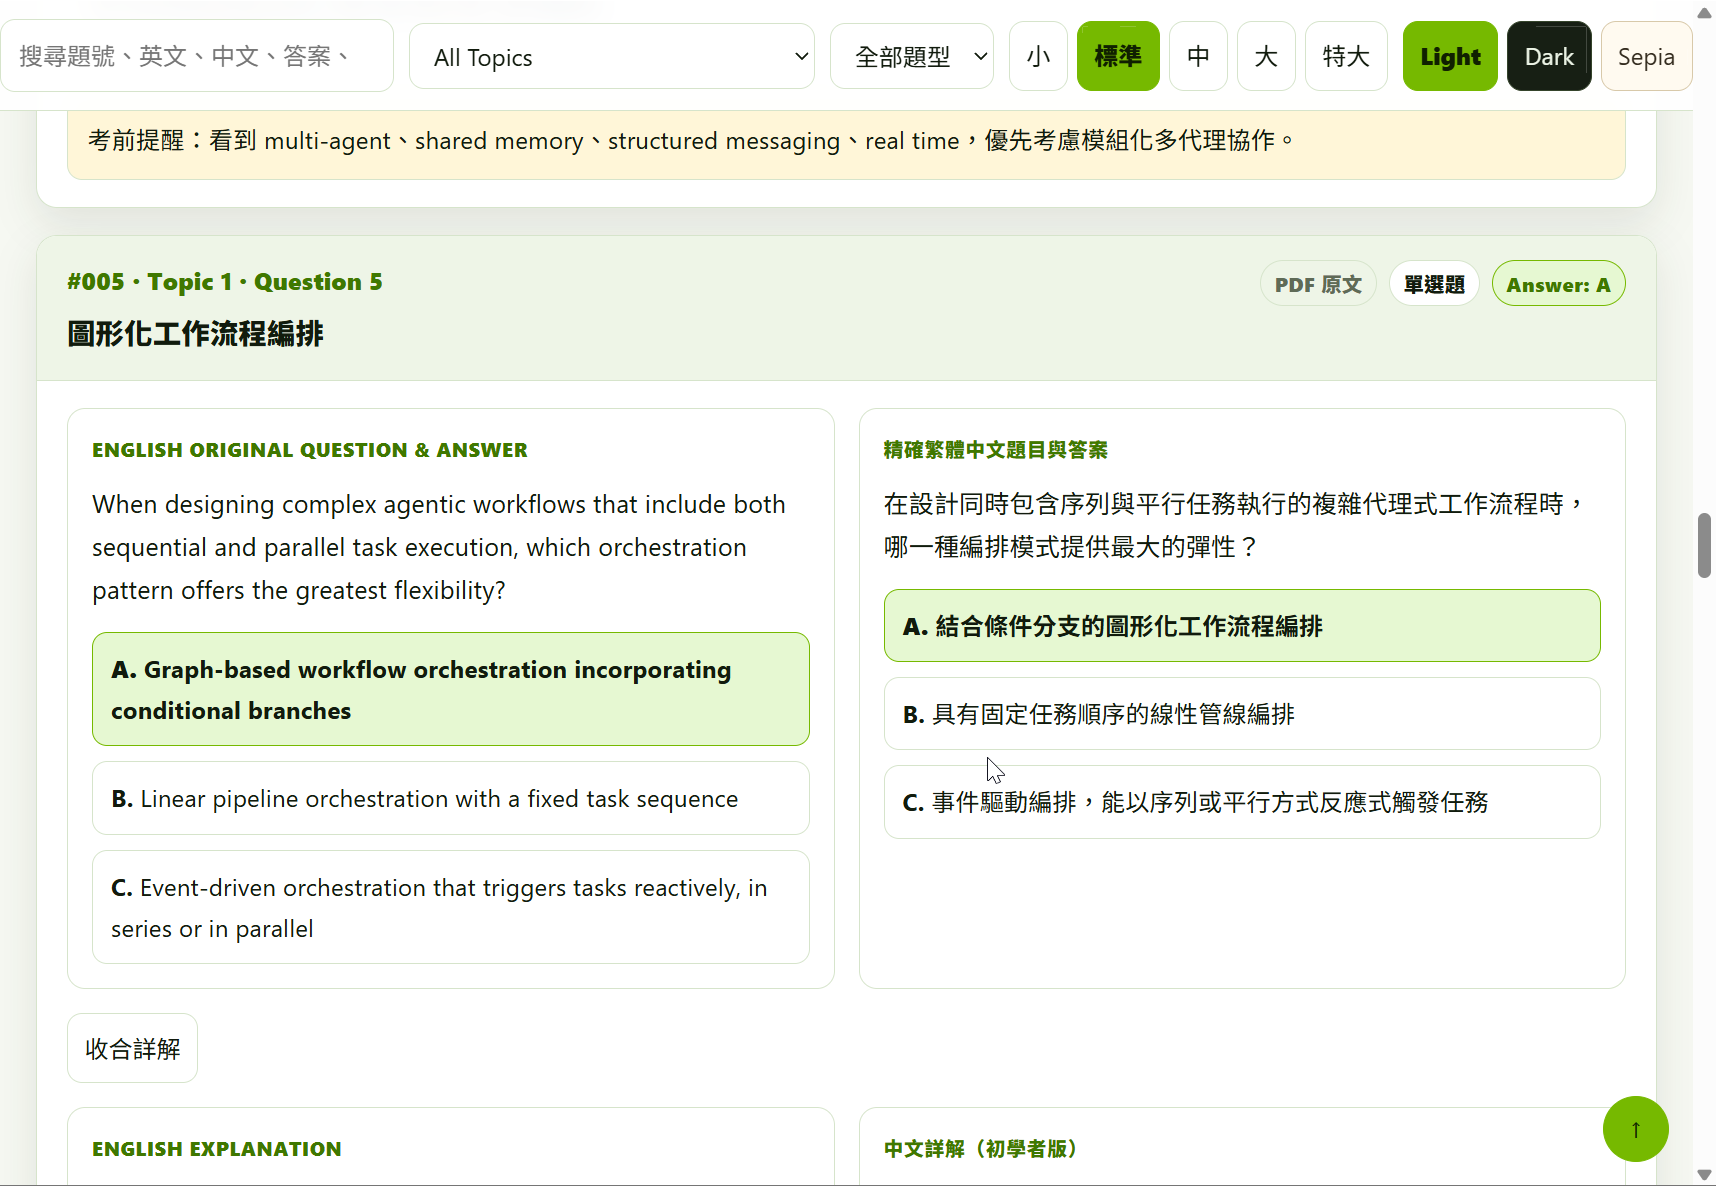Select English option A Graph-based workflow orchestration

[451, 689]
